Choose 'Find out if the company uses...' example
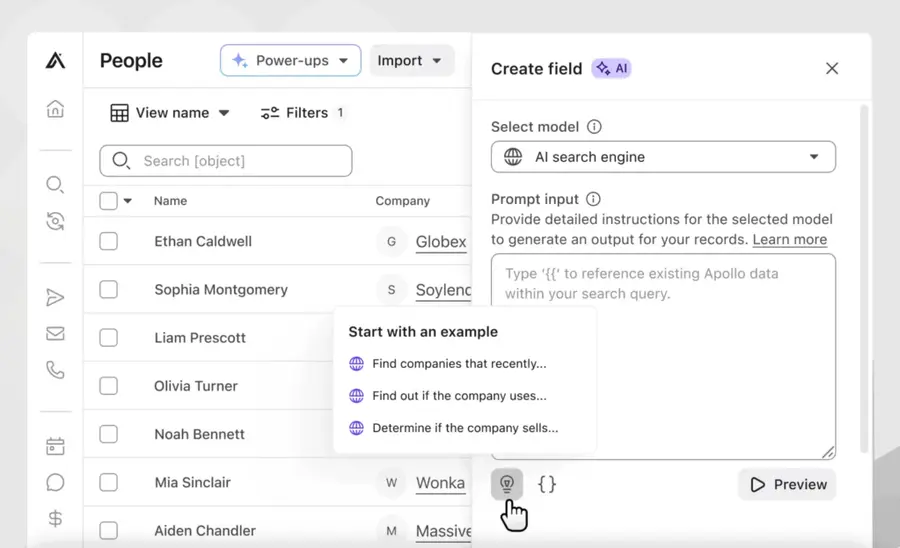The height and width of the screenshot is (548, 900). (448, 396)
